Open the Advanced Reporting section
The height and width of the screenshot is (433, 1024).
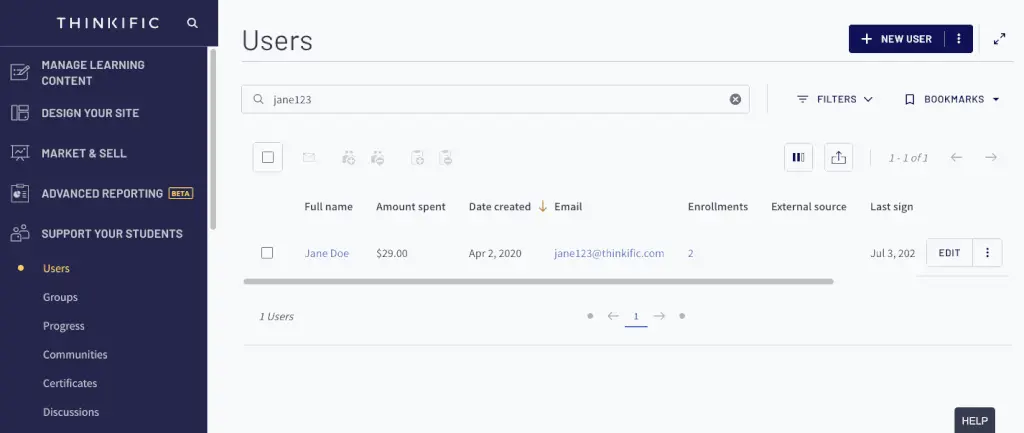102,193
